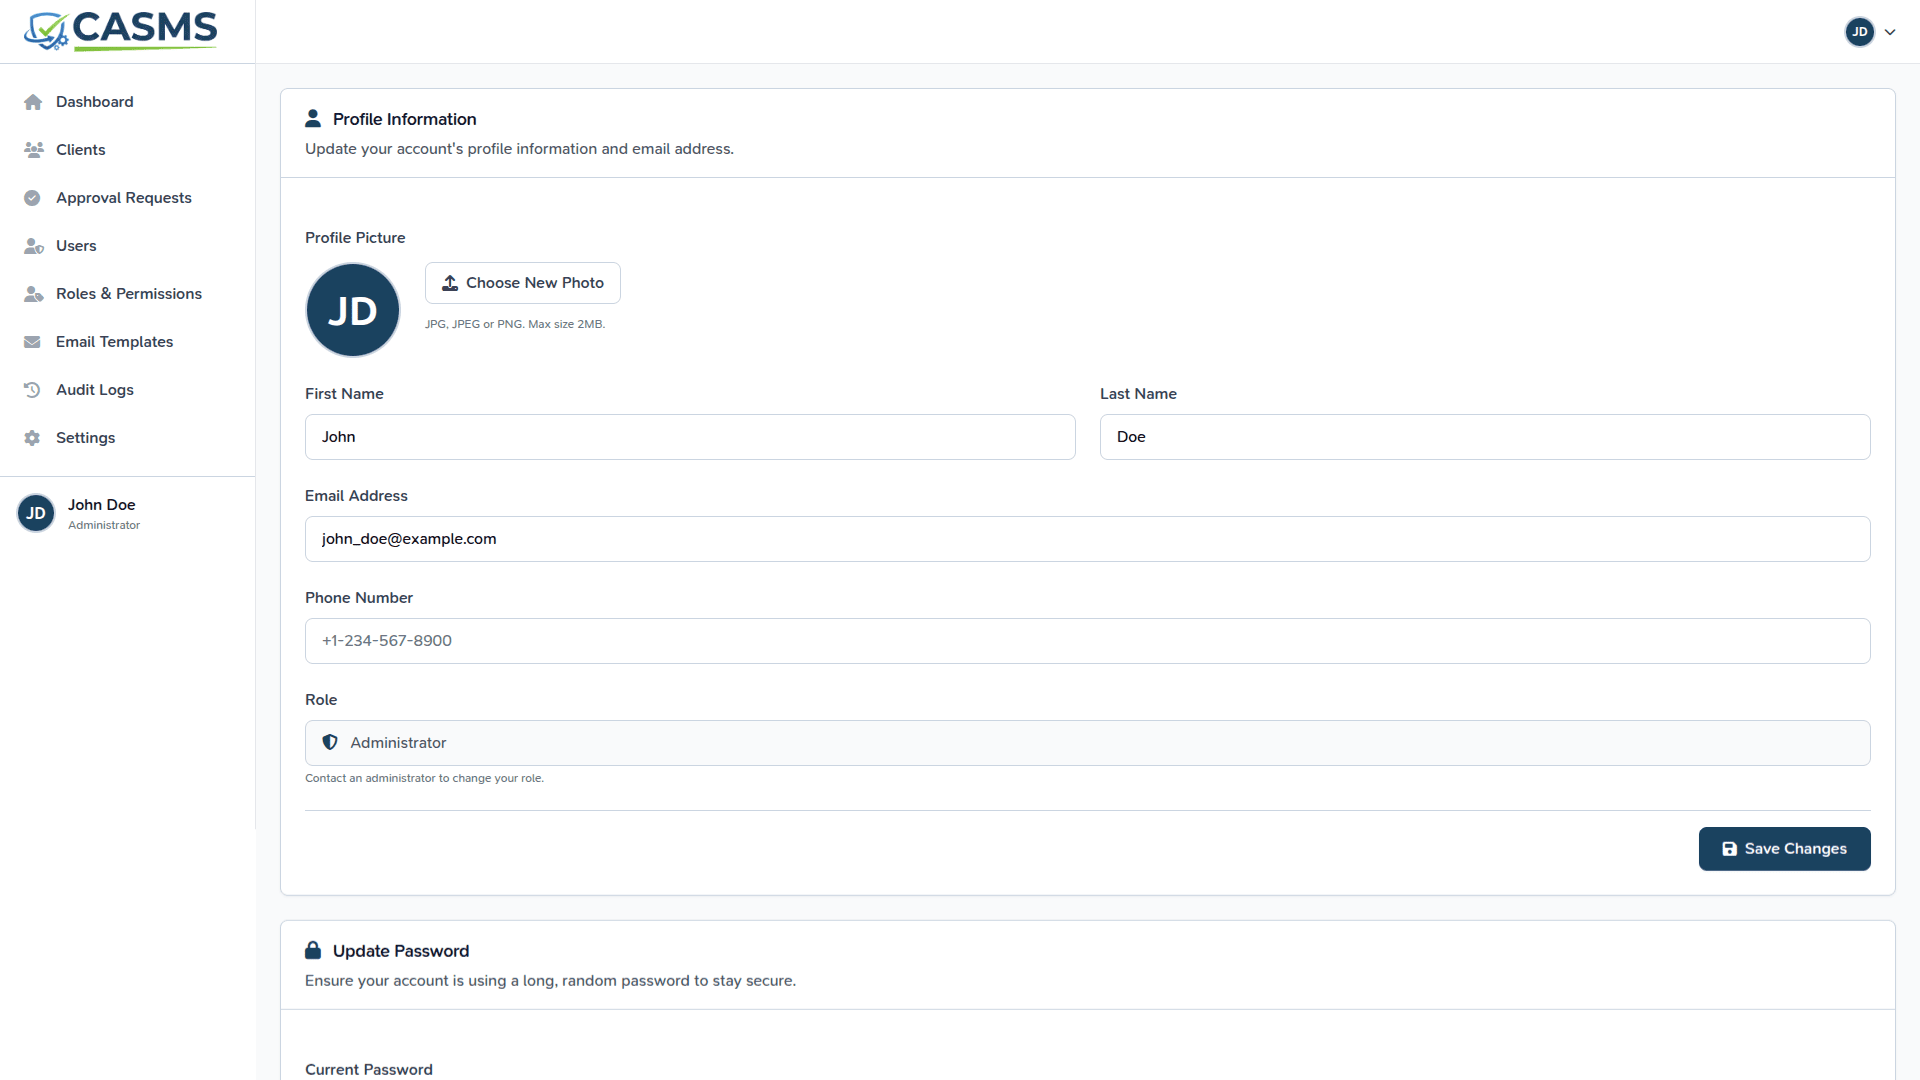Go to Email Templates page
Image resolution: width=1920 pixels, height=1080 pixels.
tap(114, 342)
